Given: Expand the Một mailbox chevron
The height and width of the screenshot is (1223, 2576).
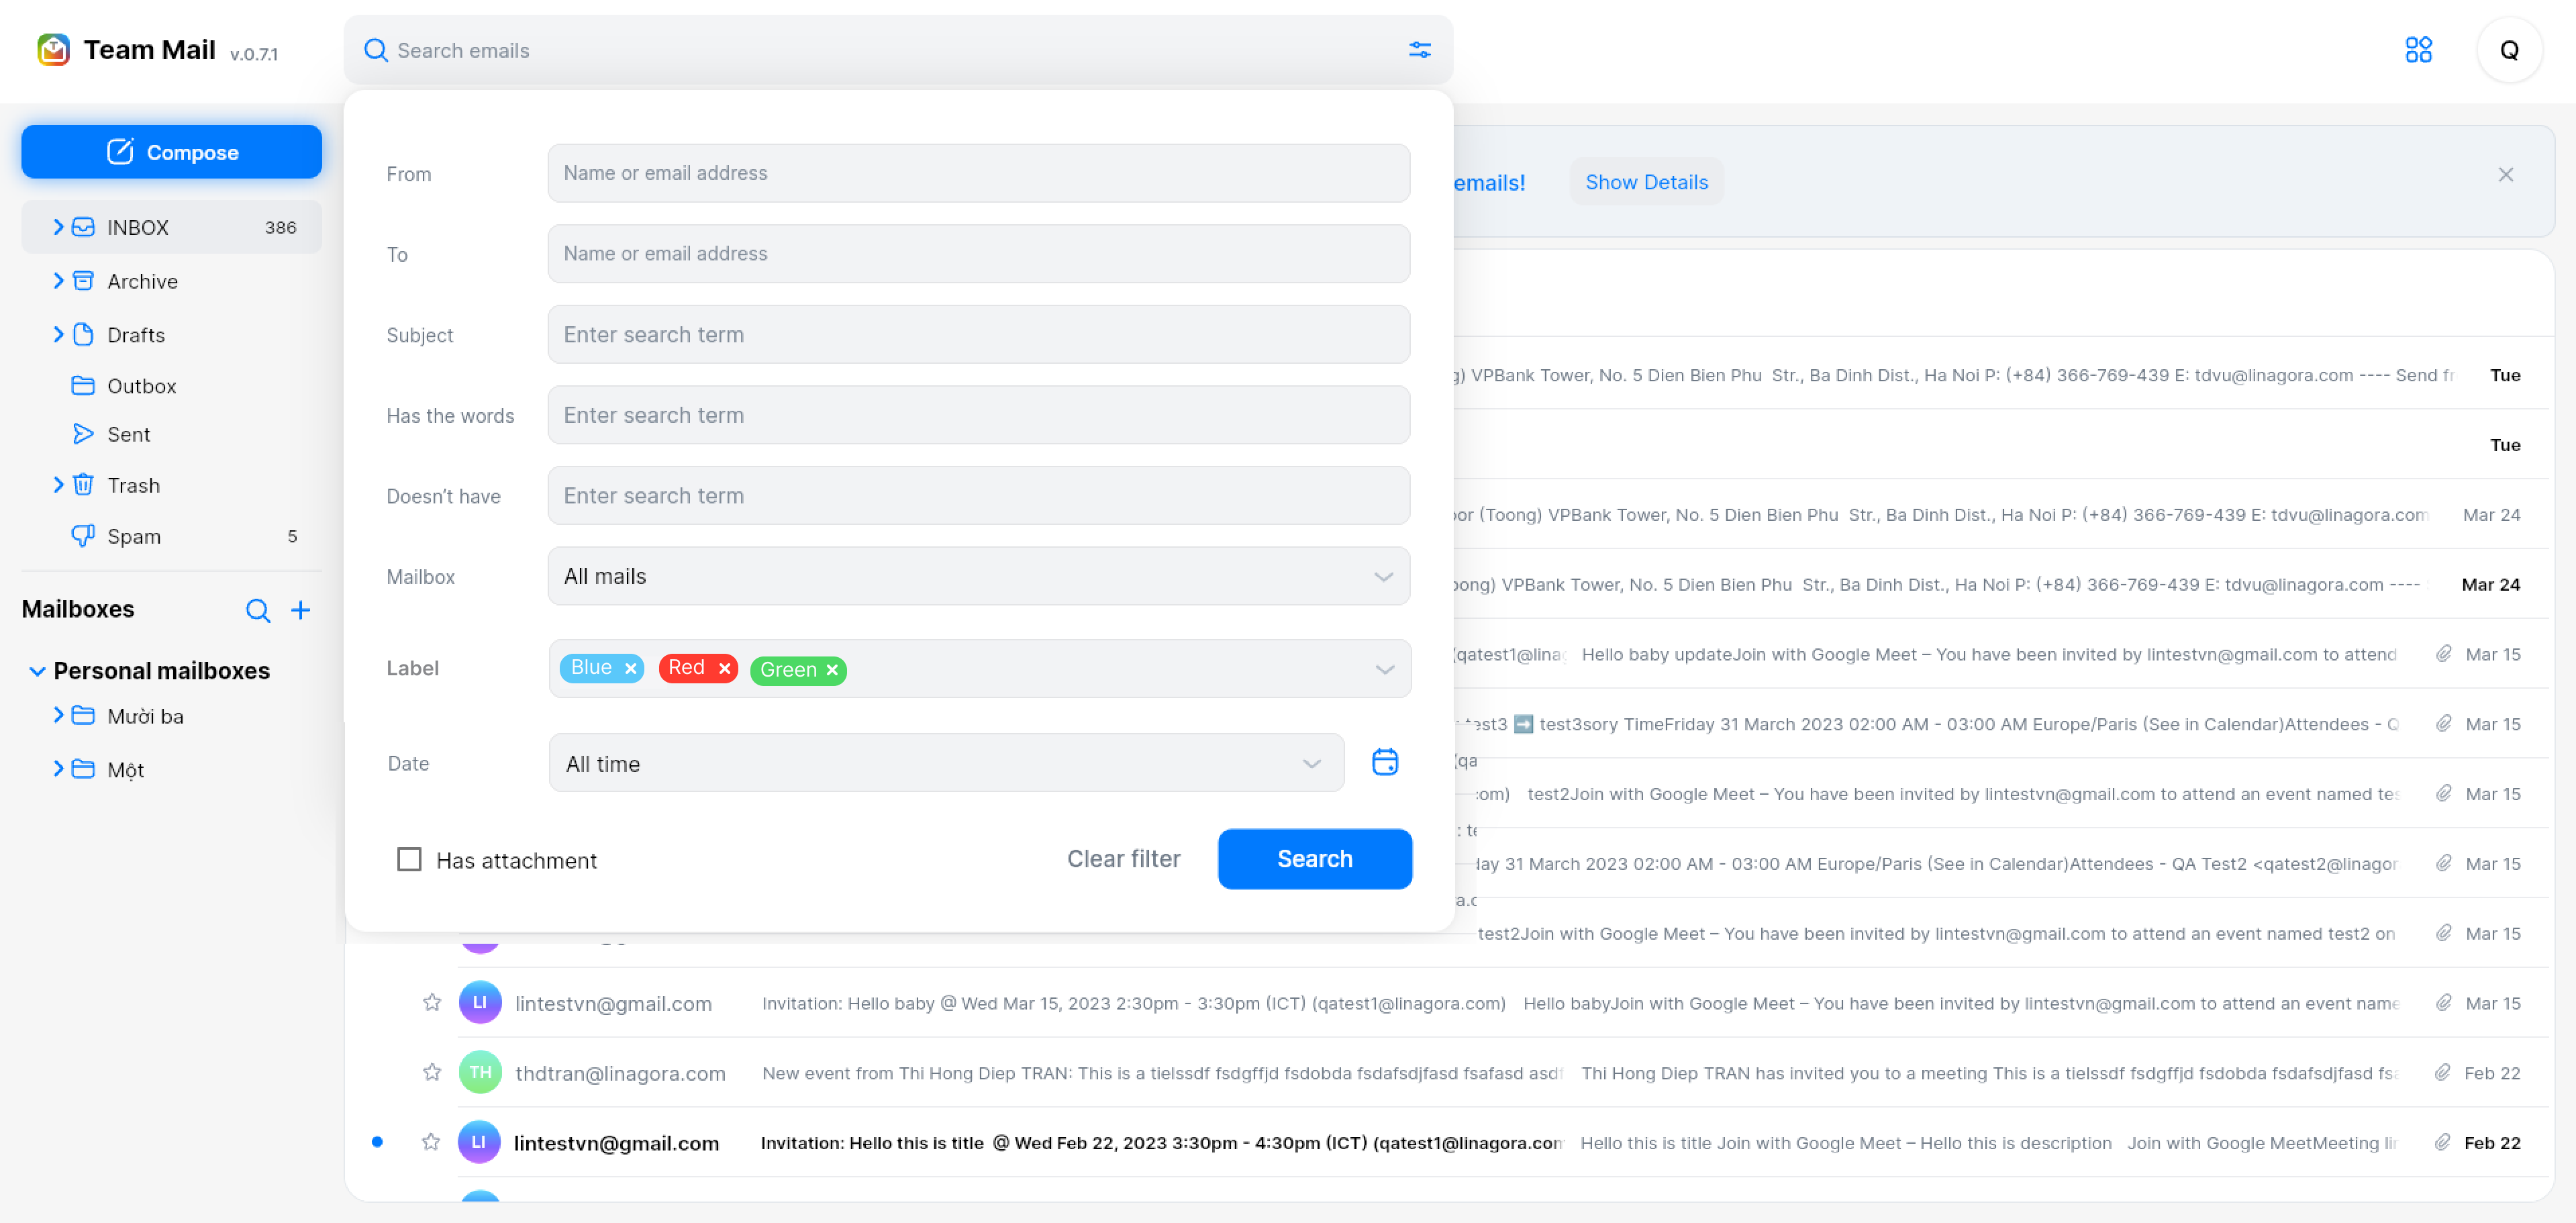Looking at the screenshot, I should (58, 768).
